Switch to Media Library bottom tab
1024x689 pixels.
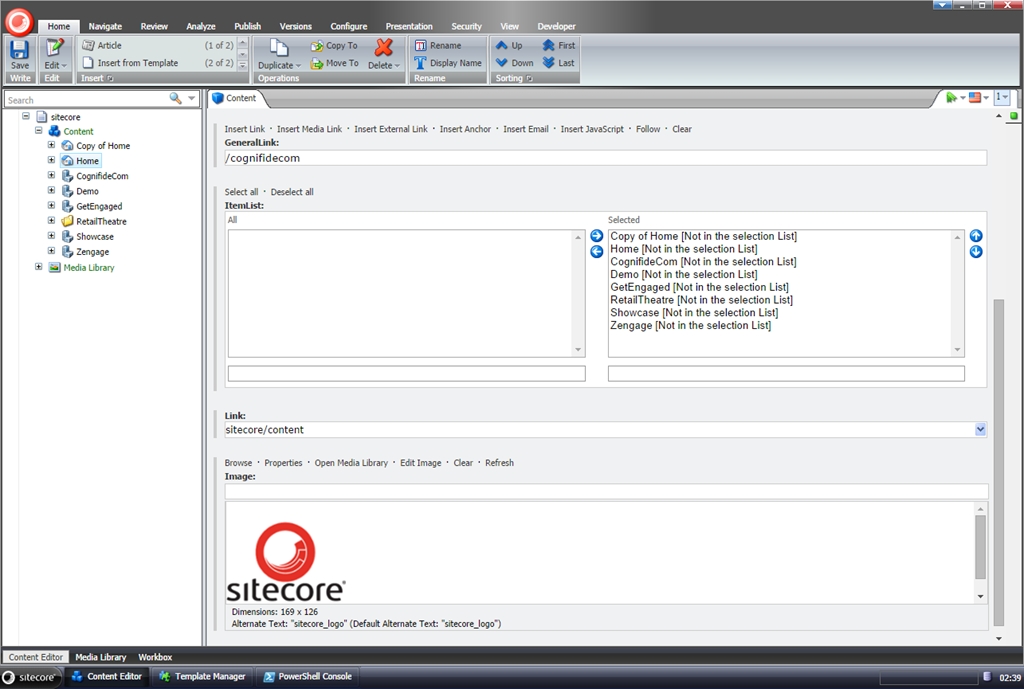[x=101, y=657]
